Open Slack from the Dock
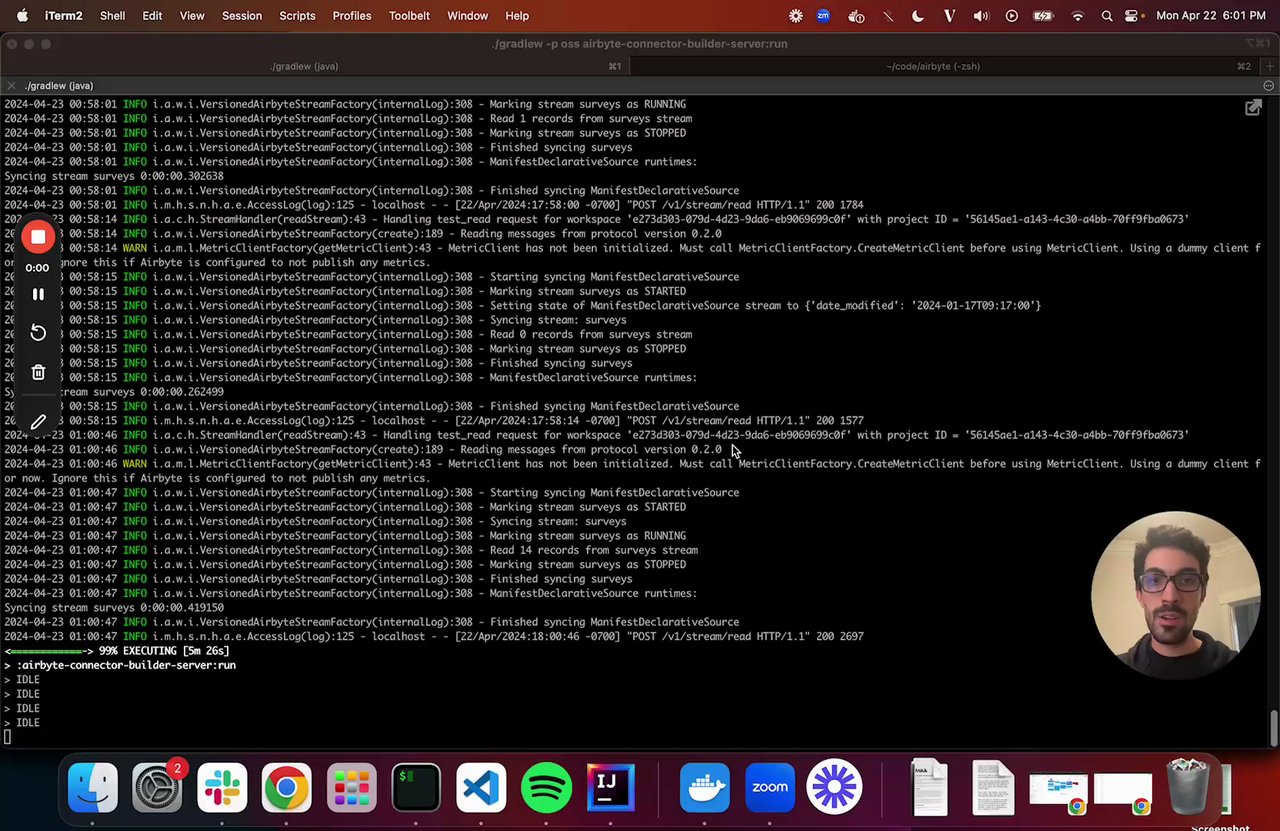The width and height of the screenshot is (1280, 831). [x=222, y=788]
